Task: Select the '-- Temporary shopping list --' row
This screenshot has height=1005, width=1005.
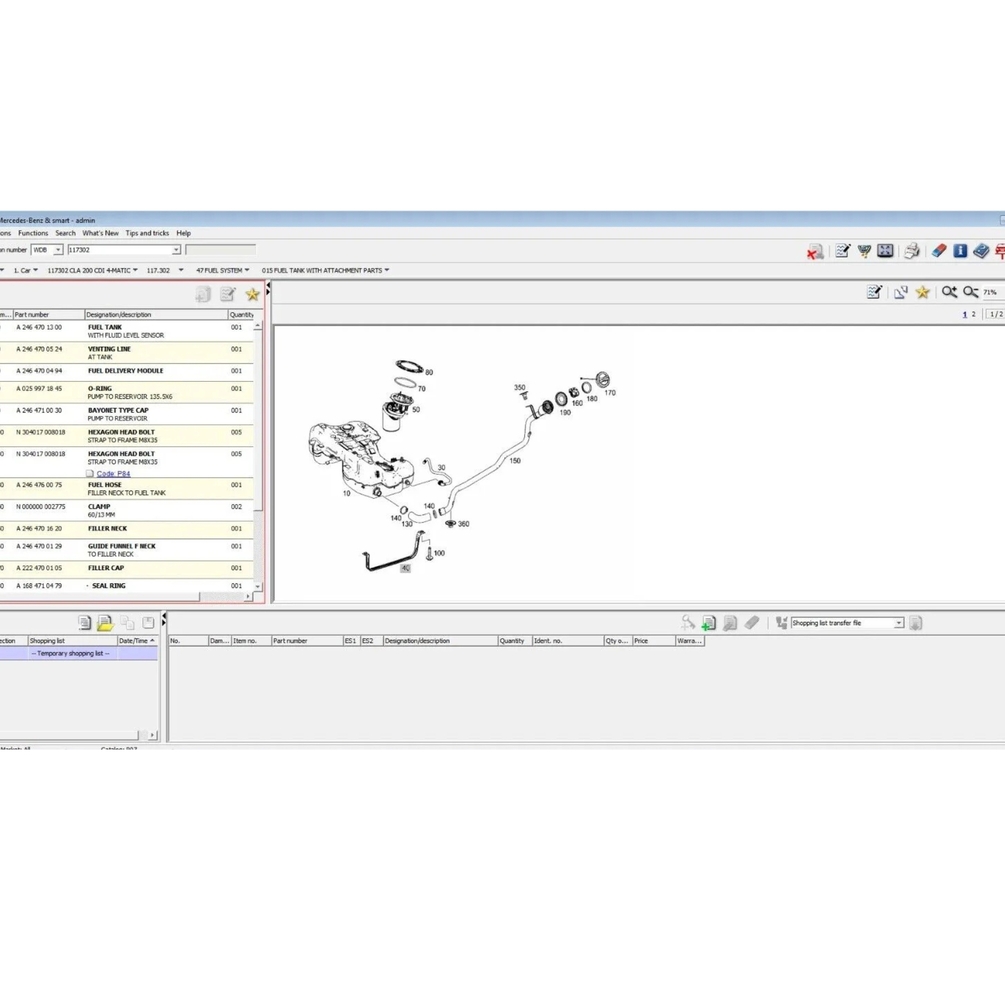Action: click(x=78, y=653)
